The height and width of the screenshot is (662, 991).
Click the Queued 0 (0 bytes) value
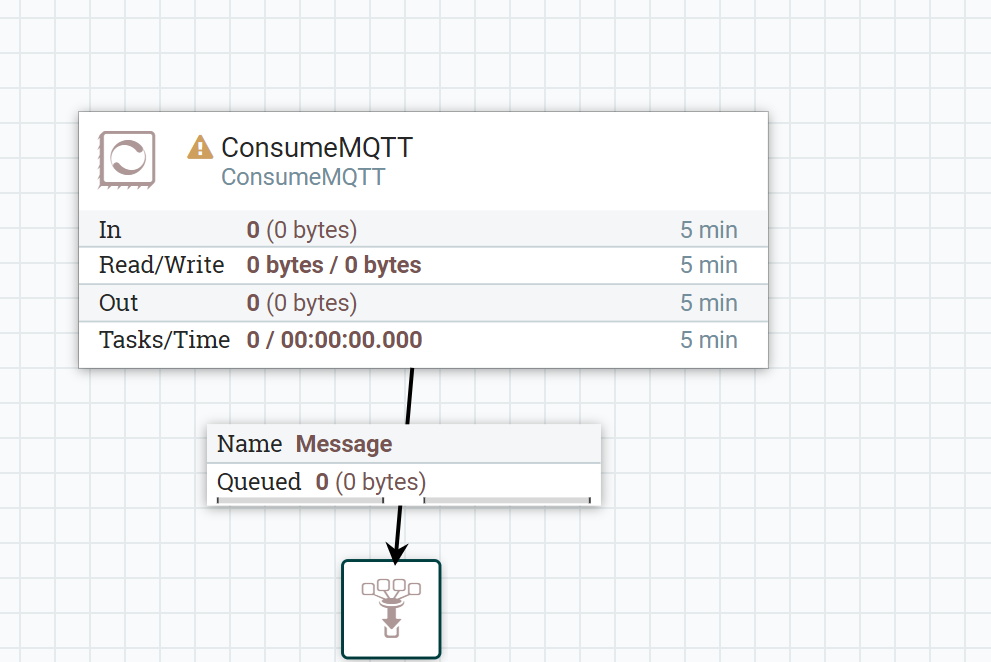[371, 482]
